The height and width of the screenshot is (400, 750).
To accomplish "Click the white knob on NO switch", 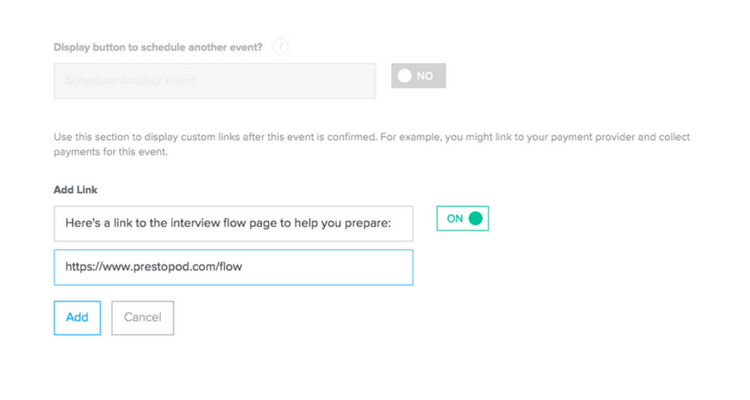I will [405, 76].
